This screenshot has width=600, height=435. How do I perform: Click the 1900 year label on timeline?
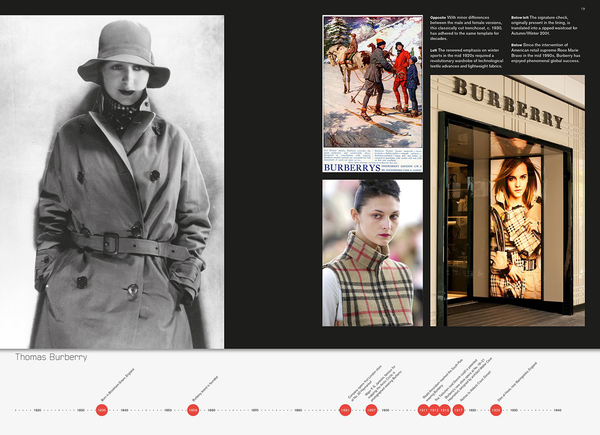click(x=385, y=410)
